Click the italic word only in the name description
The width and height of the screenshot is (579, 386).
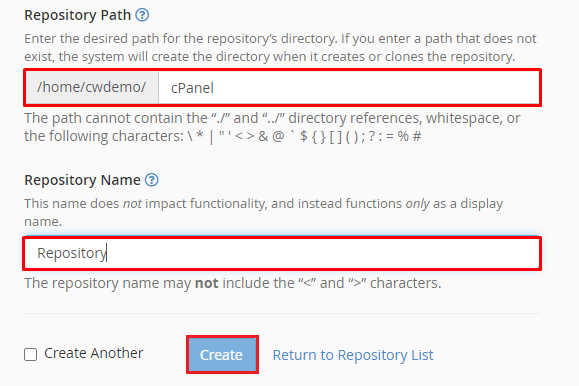click(x=417, y=204)
